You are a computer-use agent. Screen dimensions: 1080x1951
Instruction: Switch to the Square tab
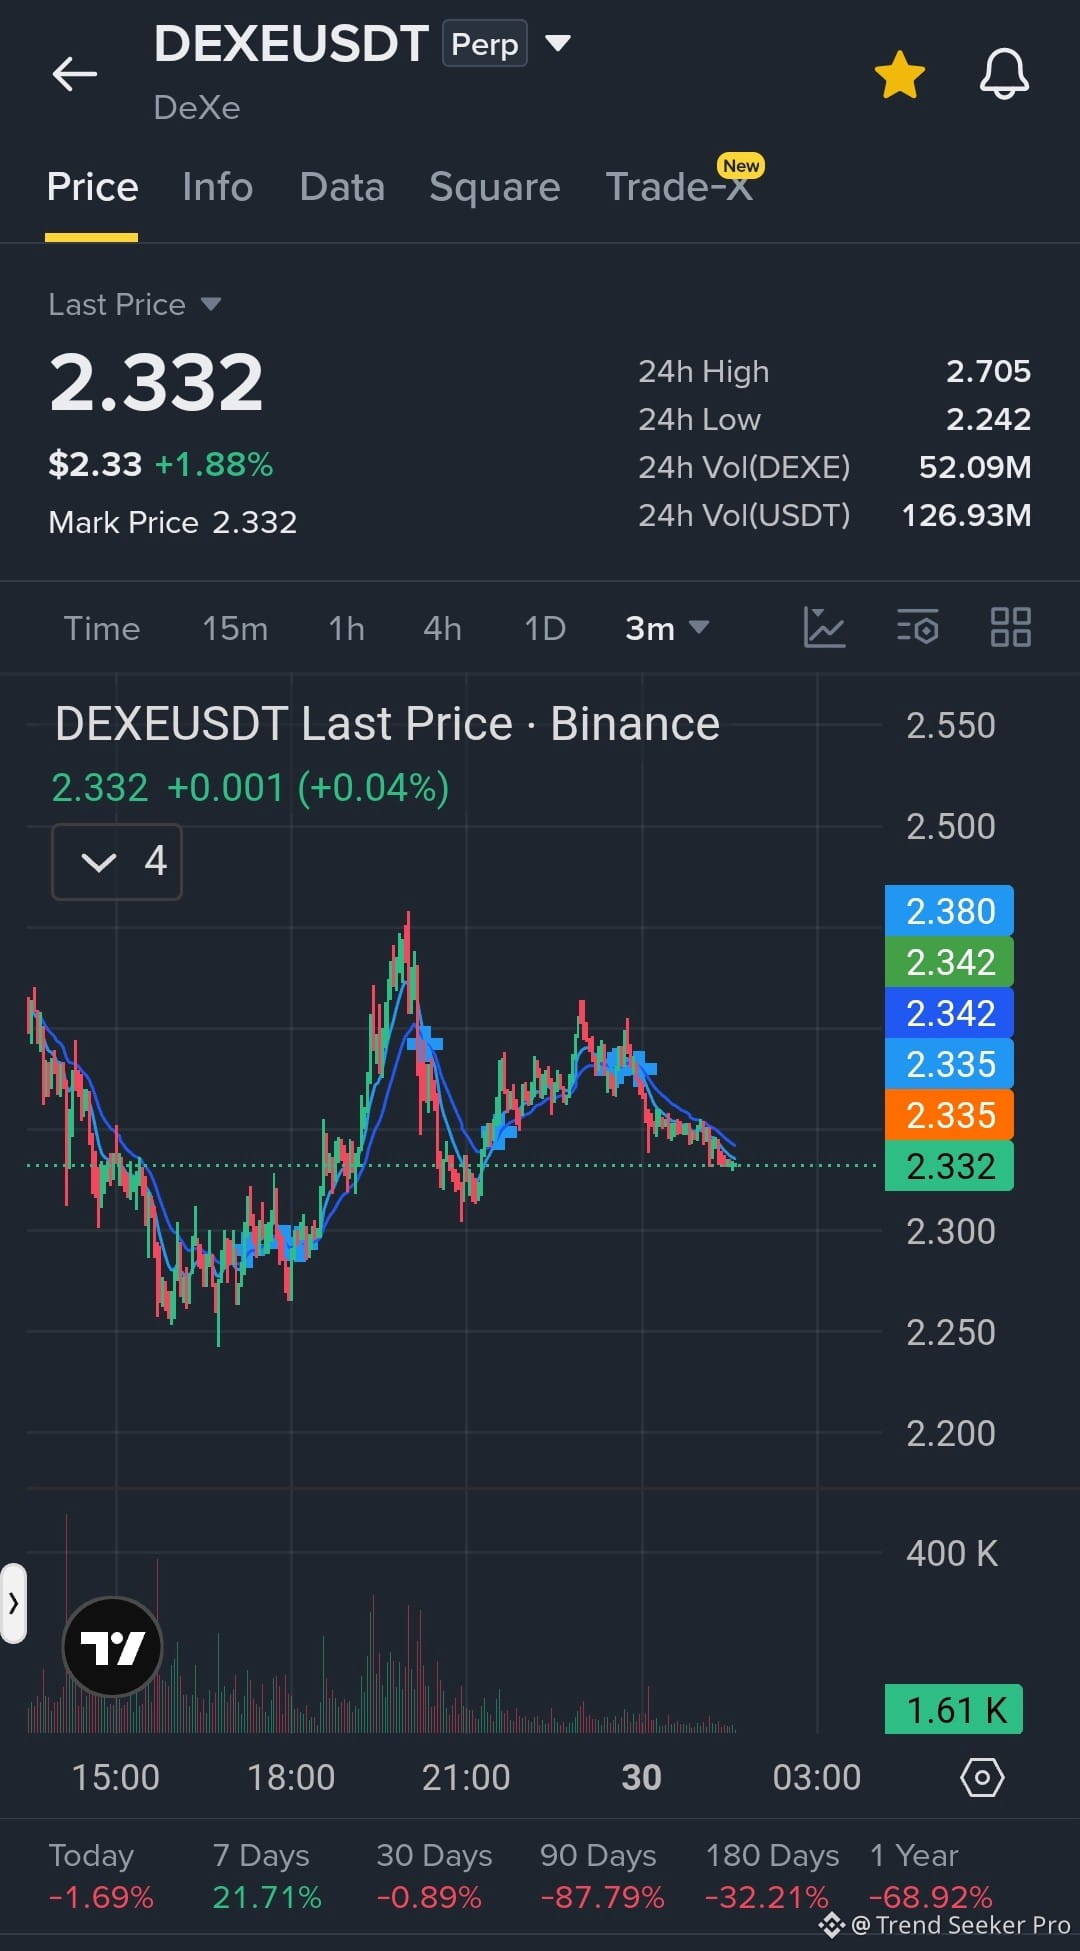[x=495, y=187]
